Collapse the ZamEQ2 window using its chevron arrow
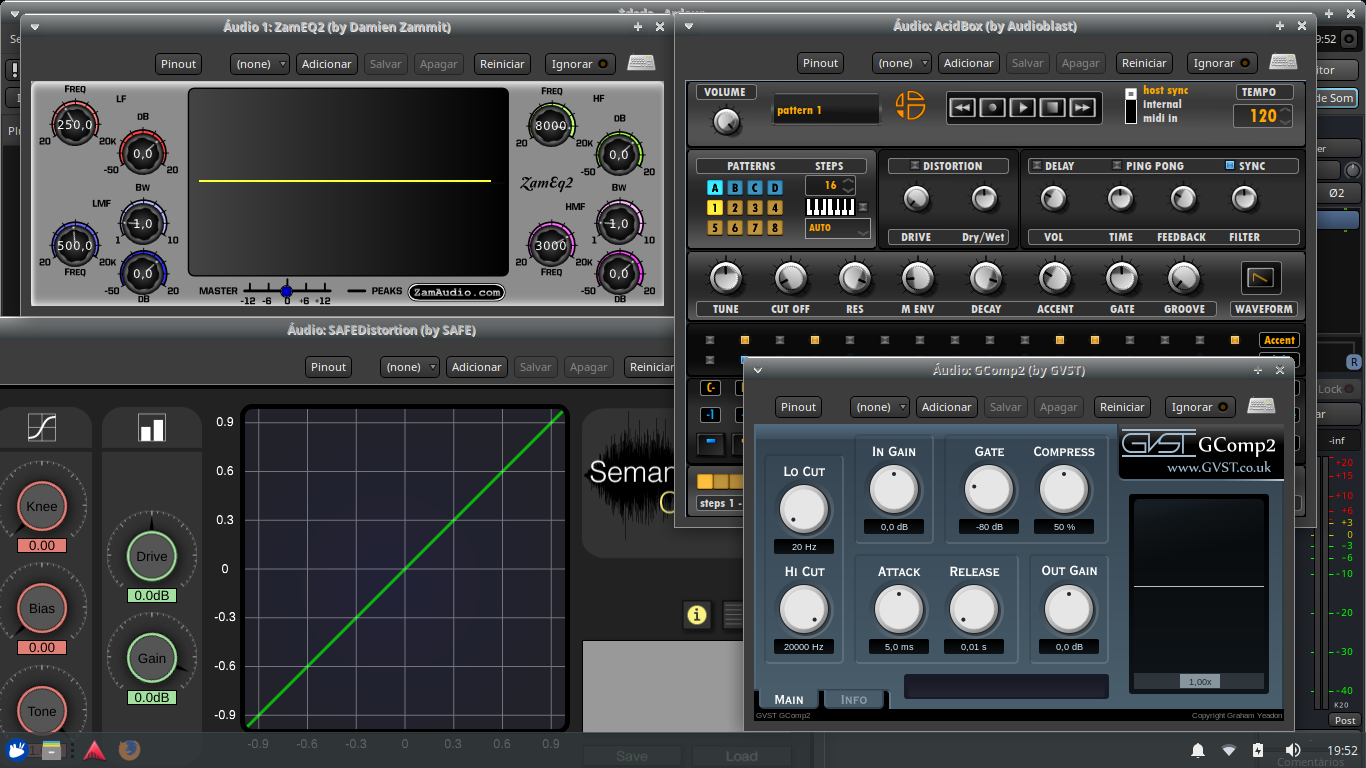Viewport: 1366px width, 768px height. pos(34,27)
